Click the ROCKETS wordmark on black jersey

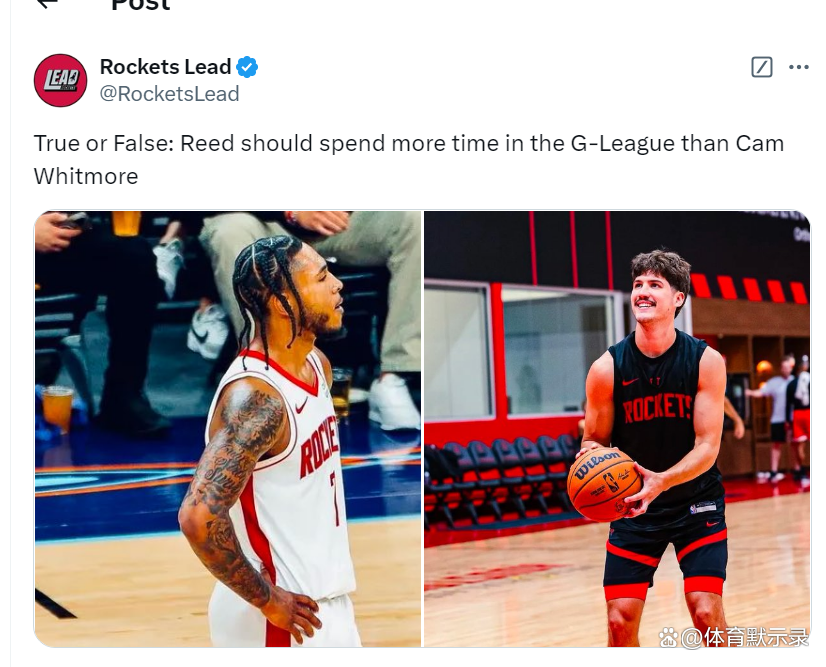656,409
